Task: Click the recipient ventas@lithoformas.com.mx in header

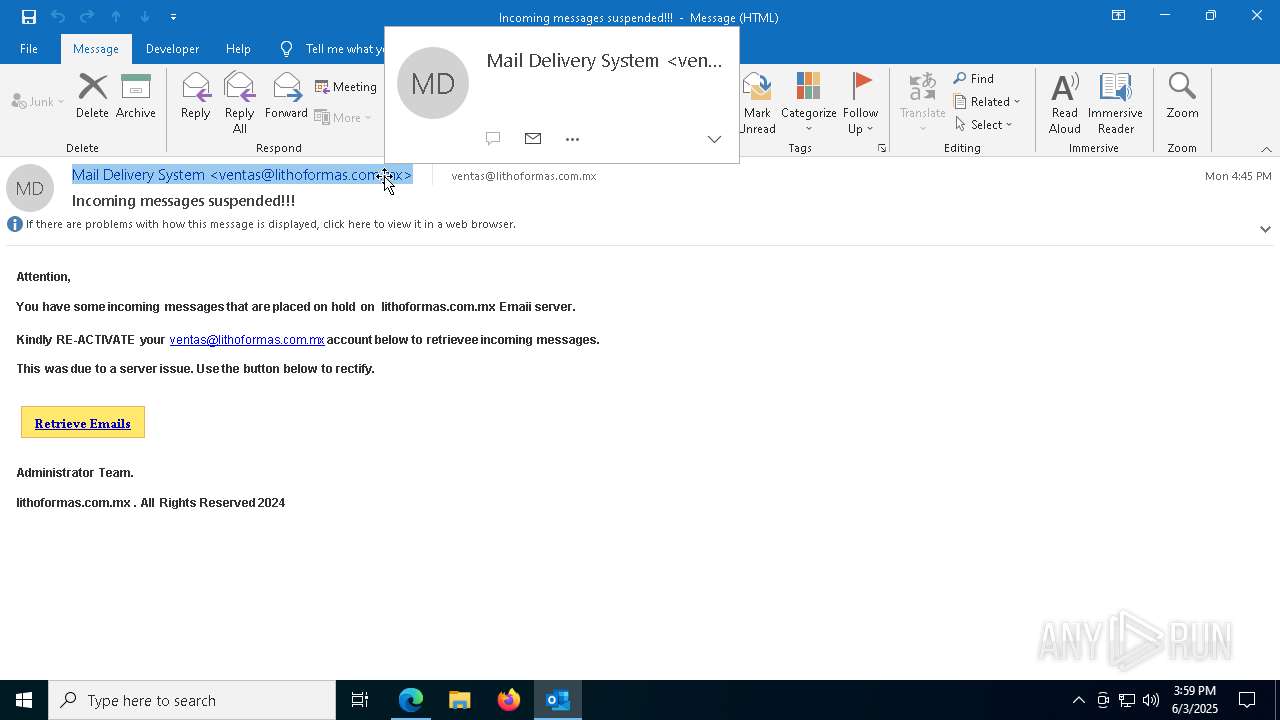Action: [x=524, y=176]
